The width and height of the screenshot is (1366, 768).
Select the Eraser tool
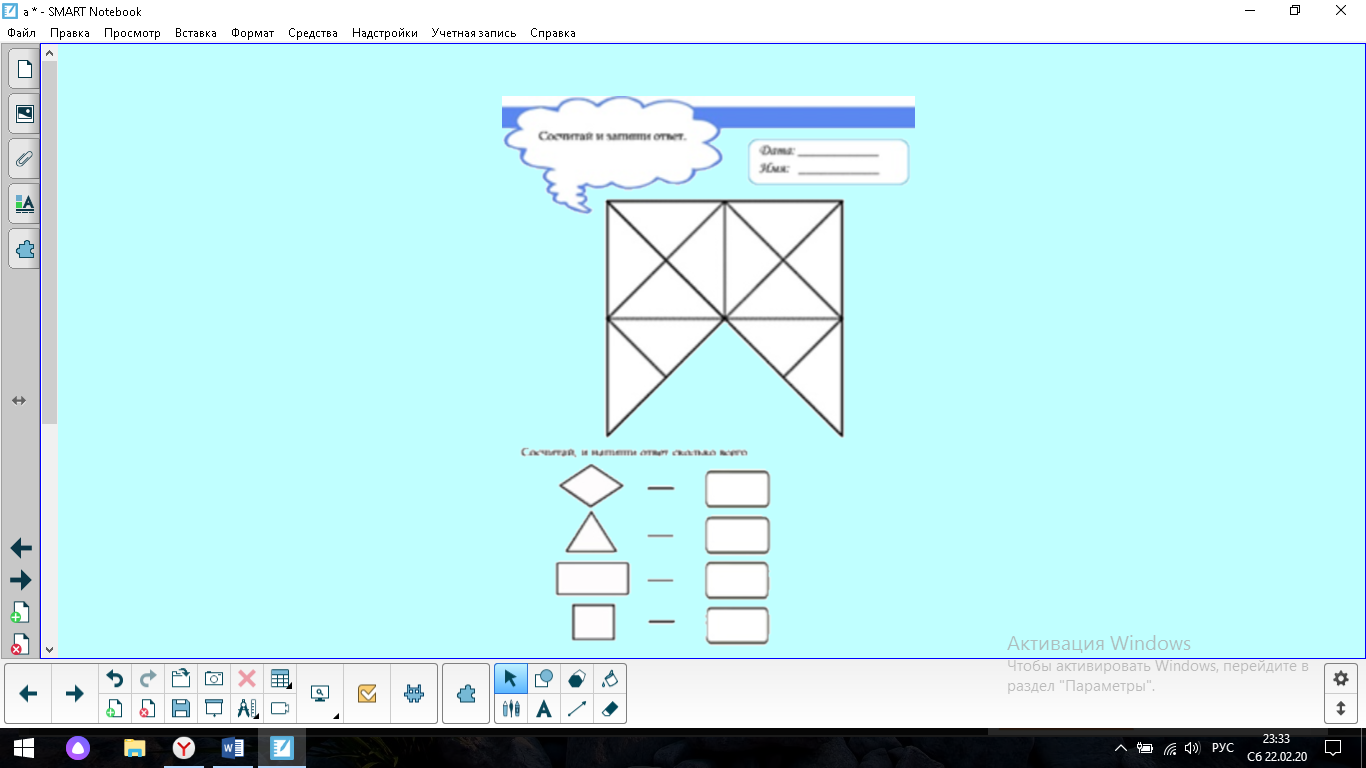click(x=610, y=709)
